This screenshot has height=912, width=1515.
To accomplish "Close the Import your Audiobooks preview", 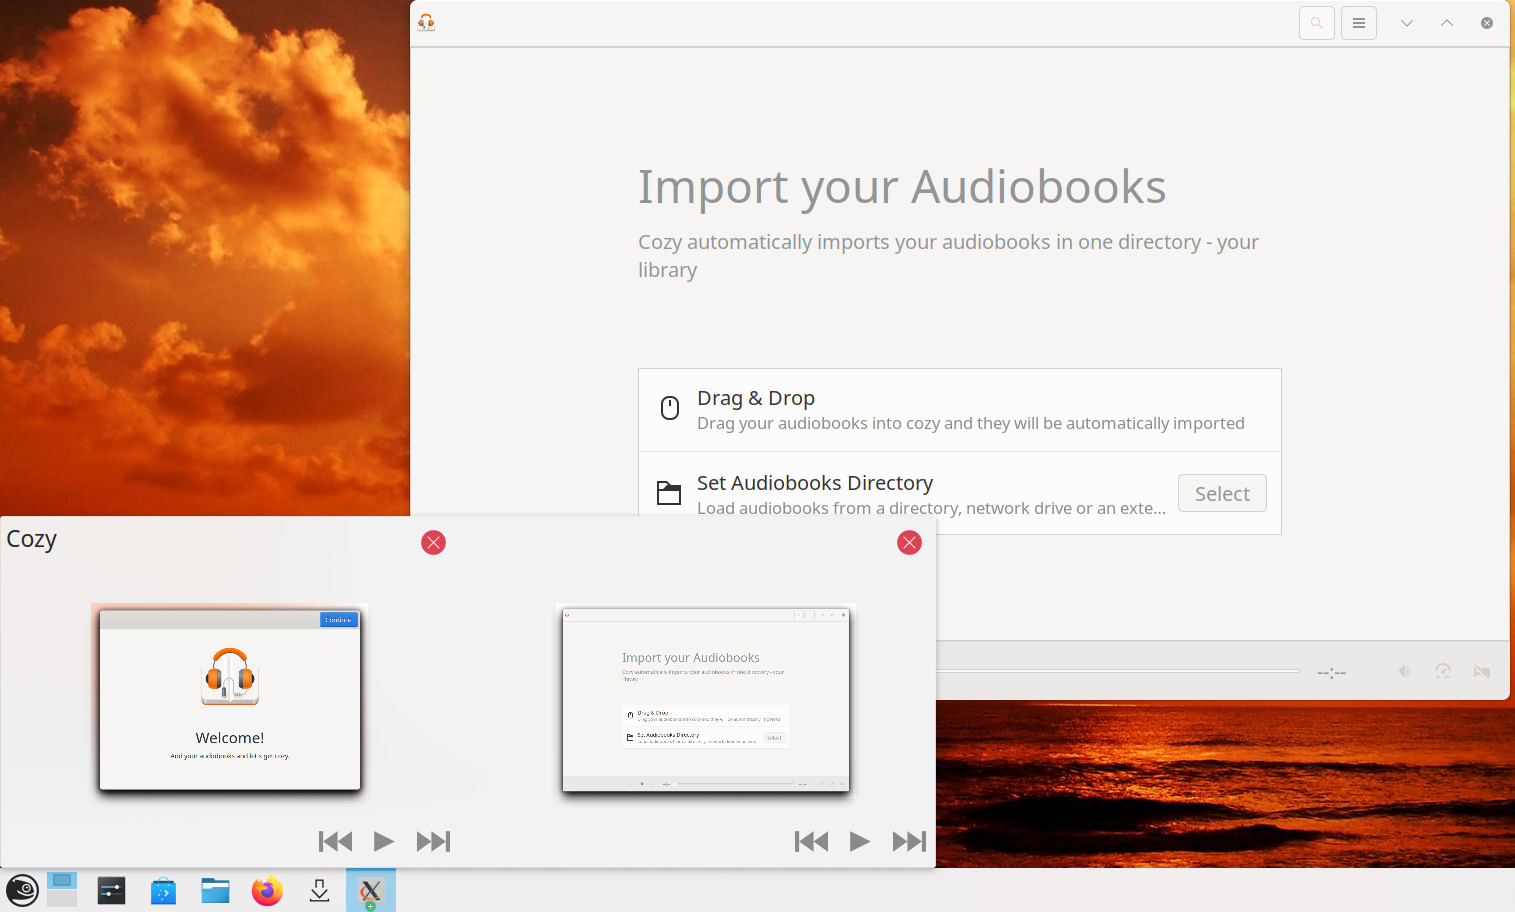I will [x=909, y=542].
